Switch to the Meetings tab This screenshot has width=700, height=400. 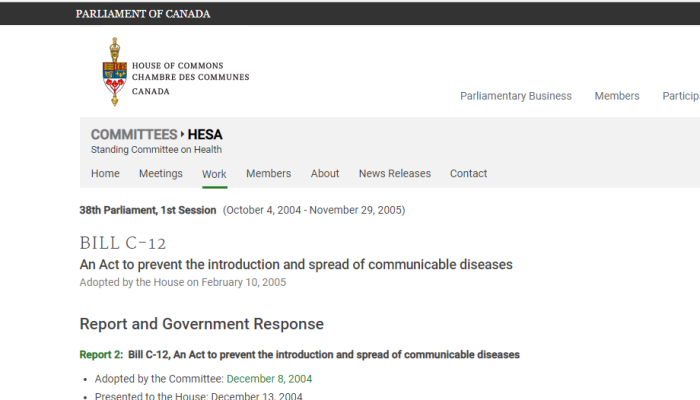(161, 174)
